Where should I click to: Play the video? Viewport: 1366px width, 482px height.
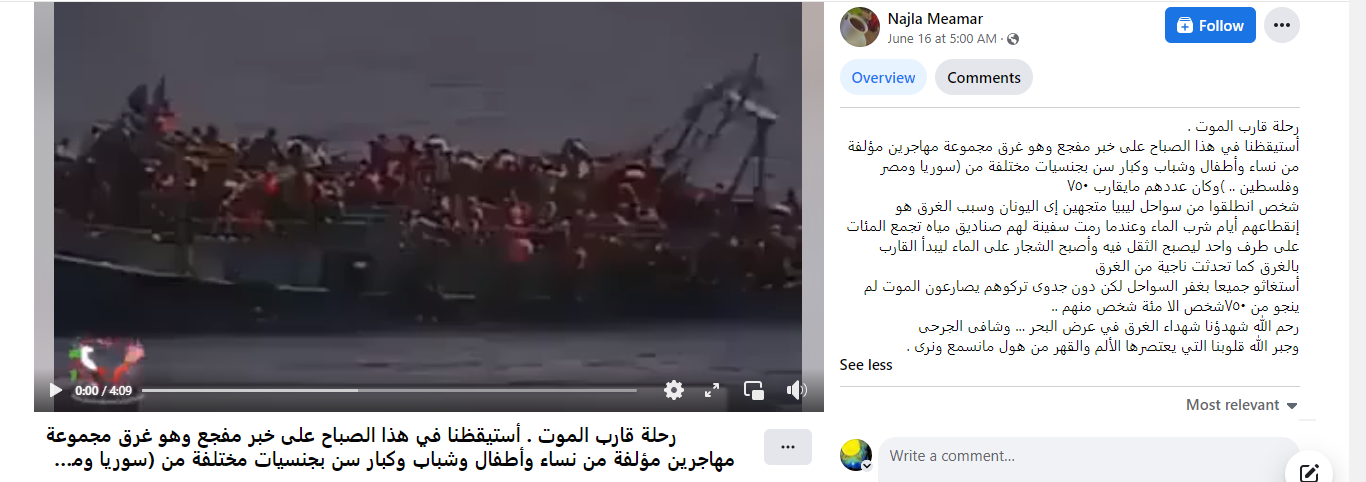coord(56,390)
